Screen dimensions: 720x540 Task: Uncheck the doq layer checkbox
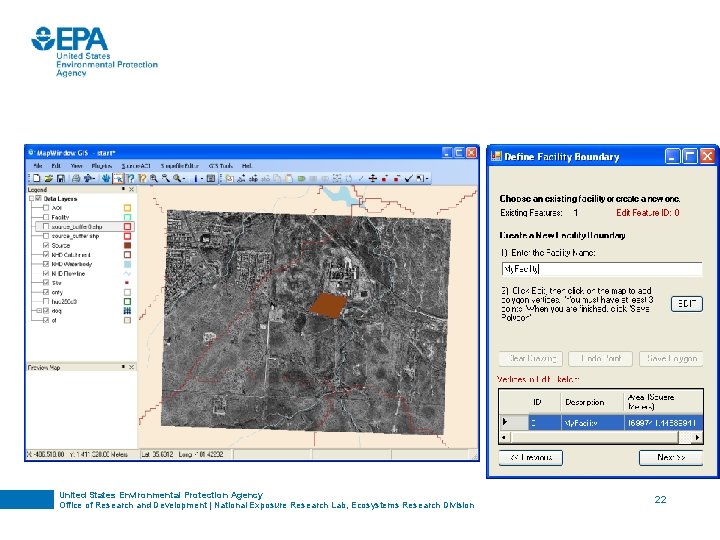pyautogui.click(x=46, y=311)
